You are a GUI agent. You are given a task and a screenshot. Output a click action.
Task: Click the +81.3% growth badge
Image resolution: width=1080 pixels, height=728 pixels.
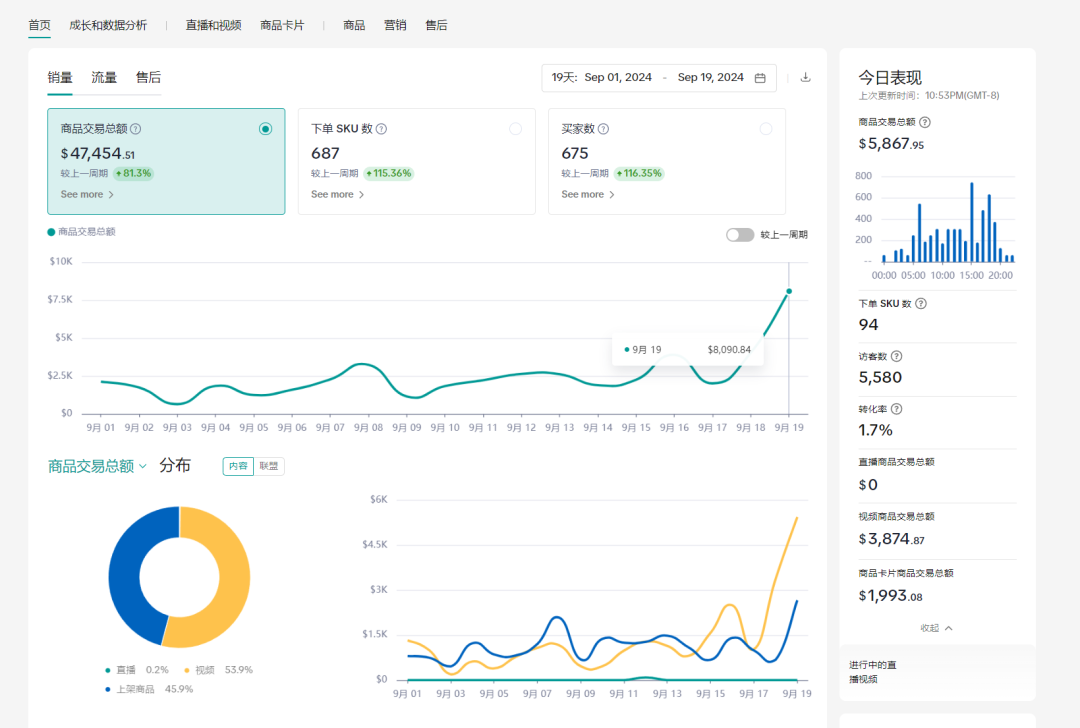133,174
